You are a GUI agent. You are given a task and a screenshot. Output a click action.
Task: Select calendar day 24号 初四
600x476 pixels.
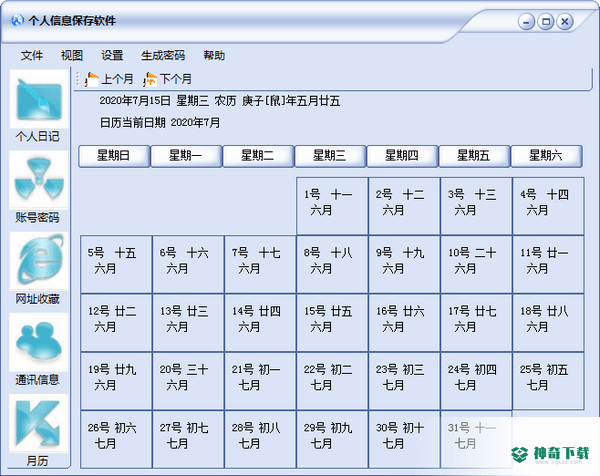pos(476,381)
